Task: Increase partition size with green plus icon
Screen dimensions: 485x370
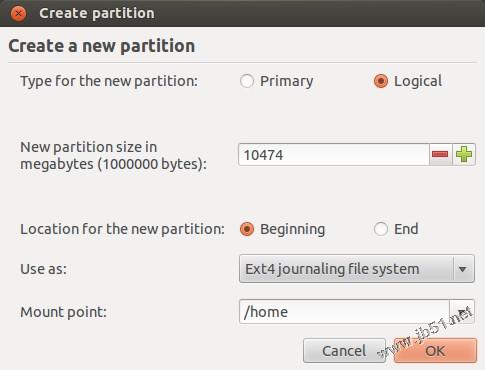Action: (x=464, y=154)
